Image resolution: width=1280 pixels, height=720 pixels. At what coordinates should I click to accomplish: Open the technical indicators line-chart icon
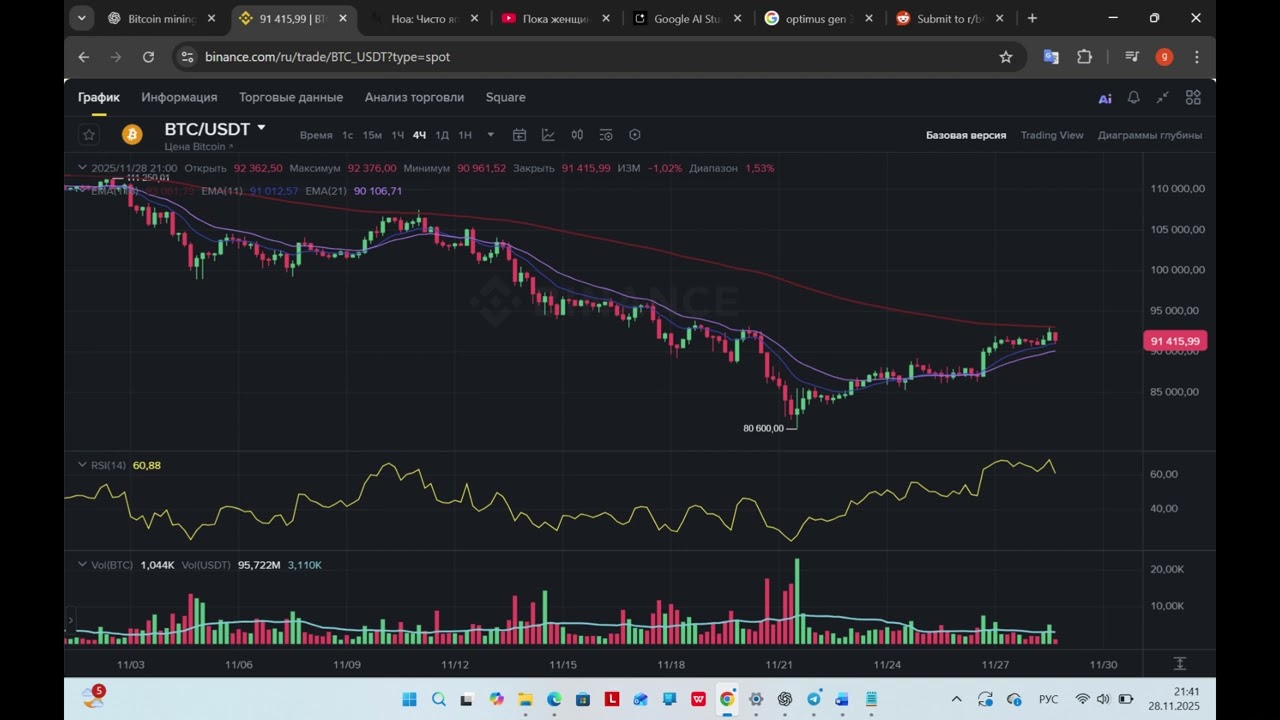point(548,135)
